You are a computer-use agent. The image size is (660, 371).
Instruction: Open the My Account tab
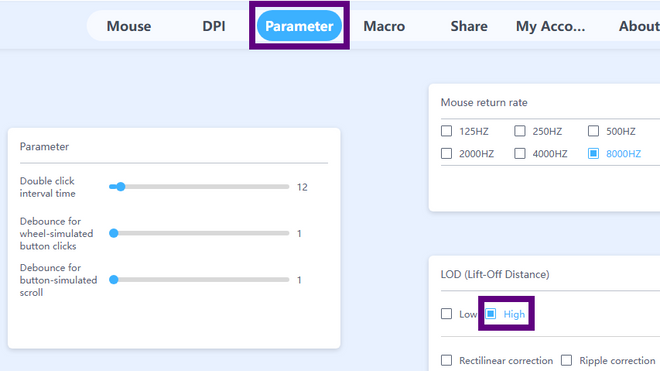coord(551,26)
